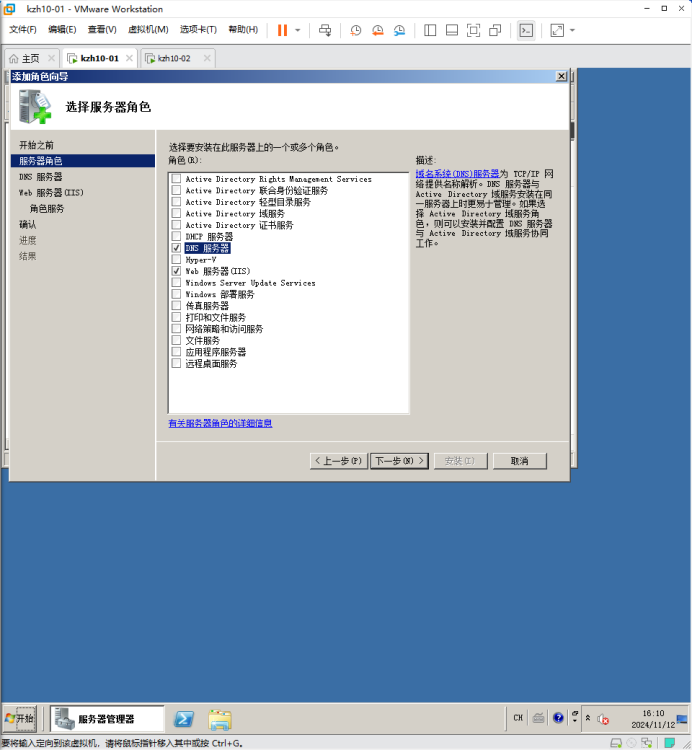Select Web 服务器(IIS) wizard step
Screen dimensions: 693x750
click(x=51, y=193)
